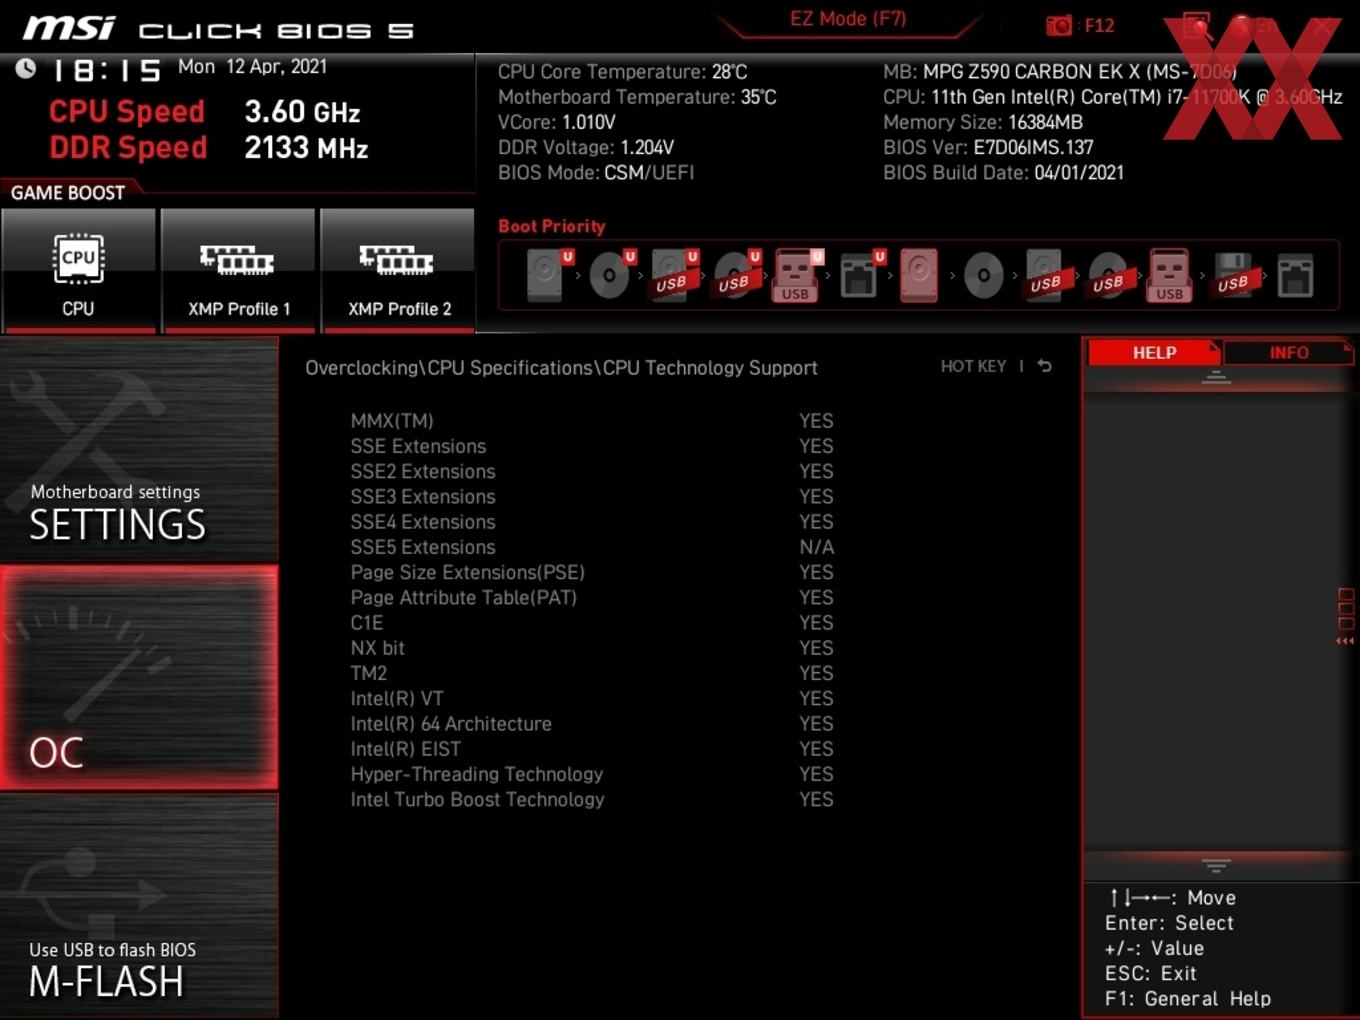Viewport: 1360px width, 1020px height.
Task: Open the OC overclocking menu
Action: tap(139, 677)
